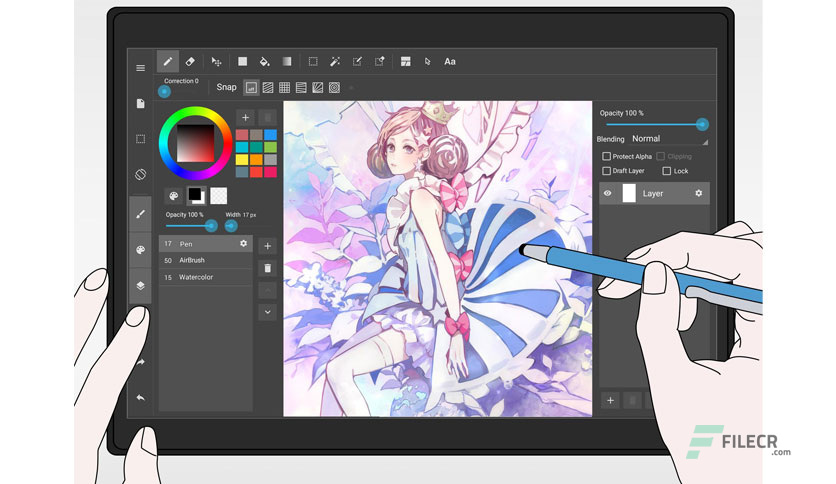Image resolution: width=836 pixels, height=484 pixels.
Task: Select the AirBrush brush
Action: coord(206,260)
